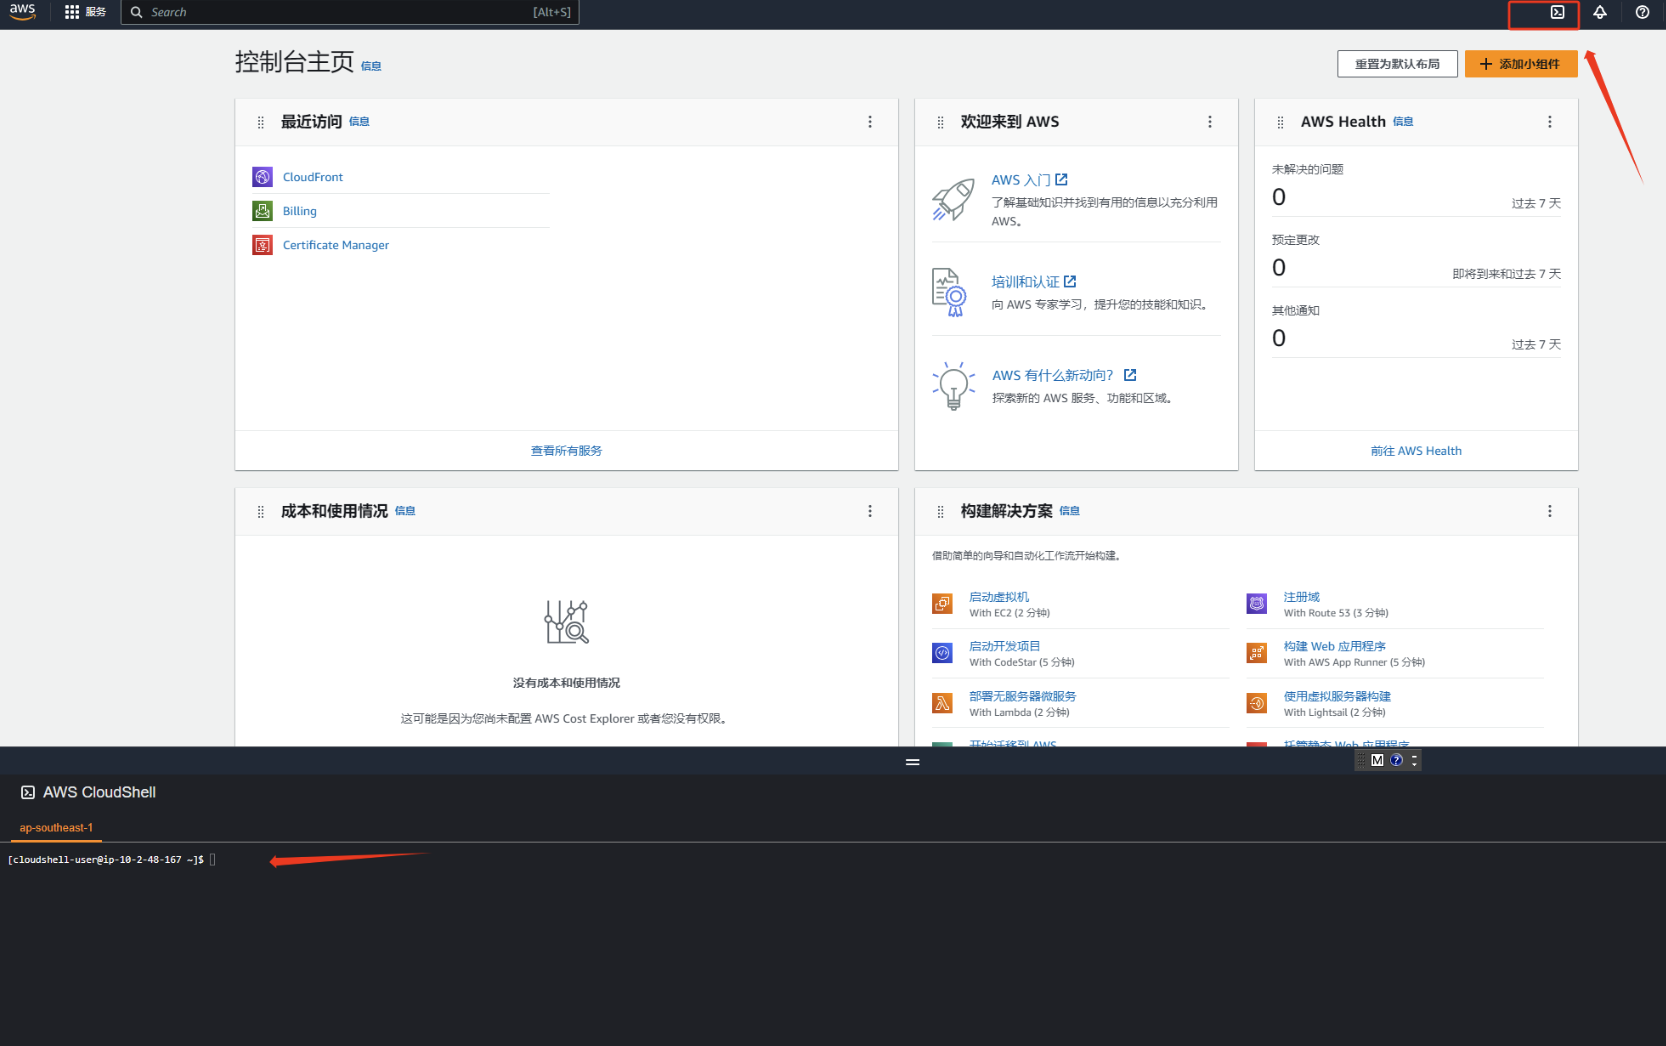
Task: Click the orange add widgets button
Action: tap(1521, 64)
